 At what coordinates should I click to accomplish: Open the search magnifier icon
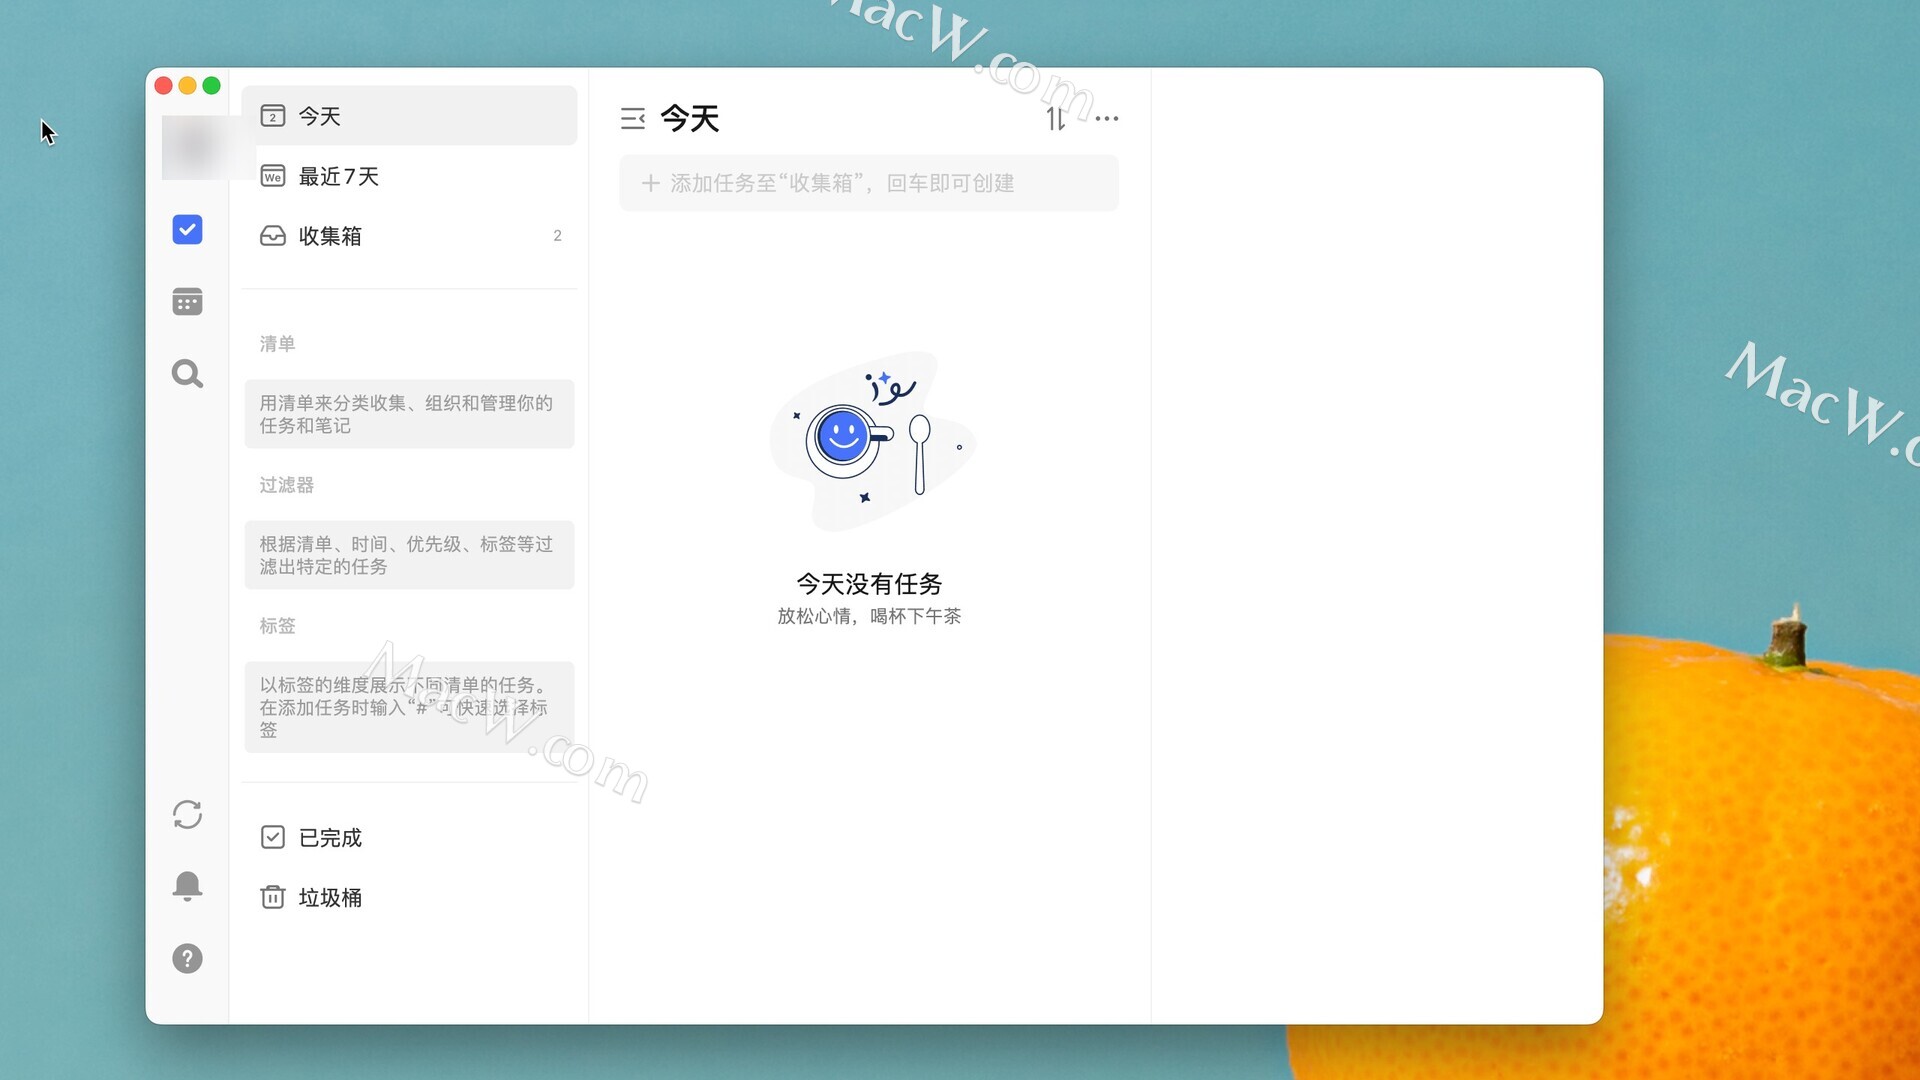coord(187,373)
